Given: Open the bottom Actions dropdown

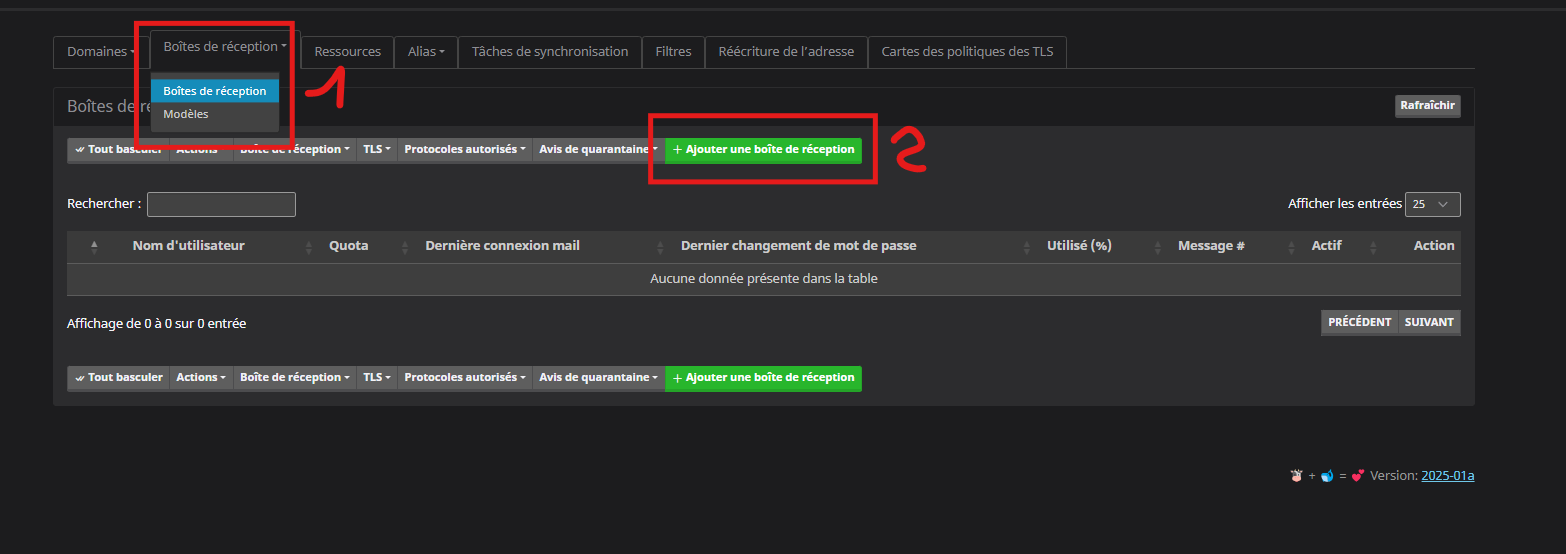Looking at the screenshot, I should click(x=201, y=378).
